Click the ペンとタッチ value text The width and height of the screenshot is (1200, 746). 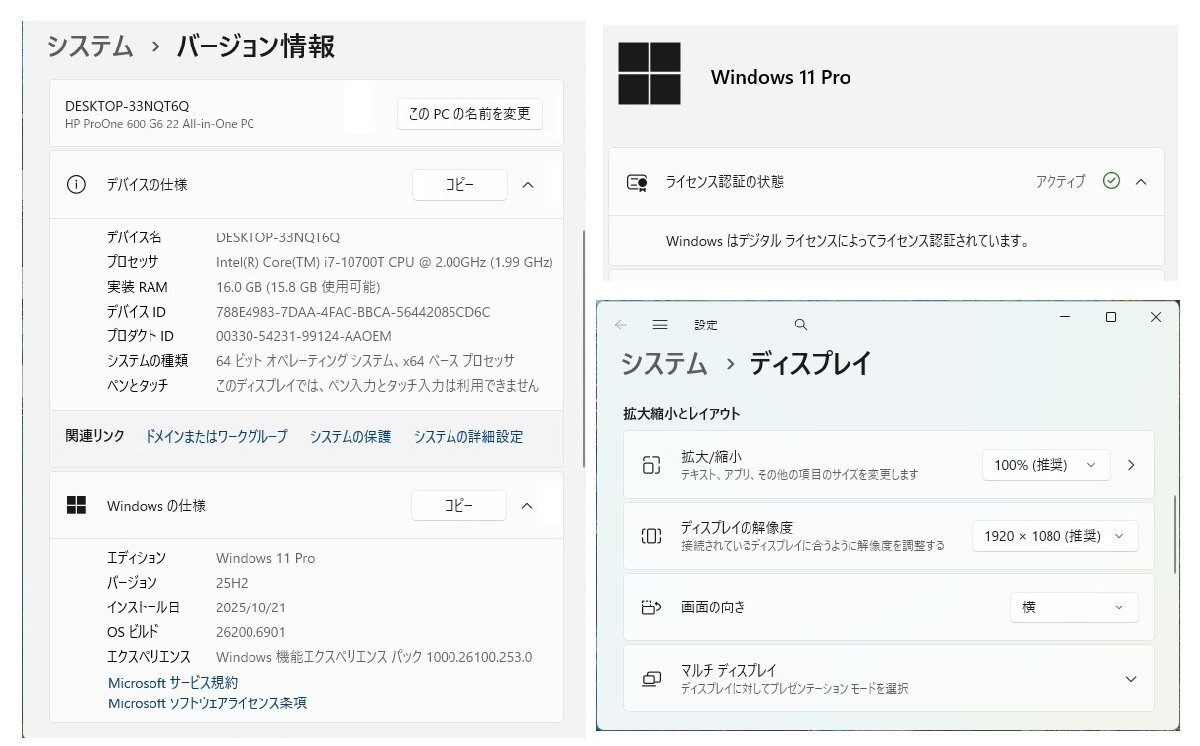click(377, 385)
